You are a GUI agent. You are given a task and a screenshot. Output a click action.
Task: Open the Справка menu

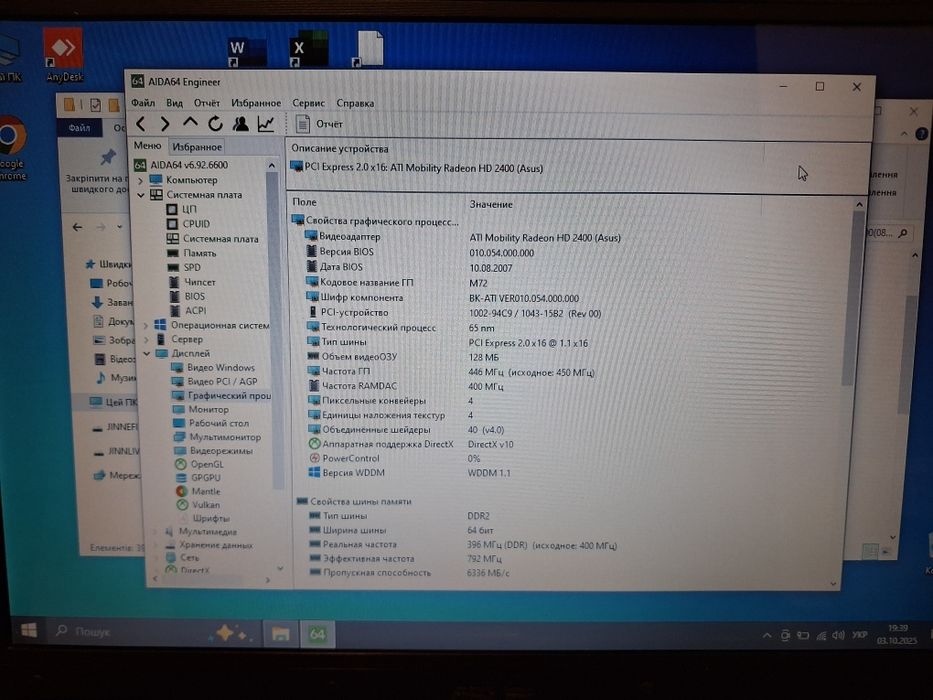coord(355,103)
